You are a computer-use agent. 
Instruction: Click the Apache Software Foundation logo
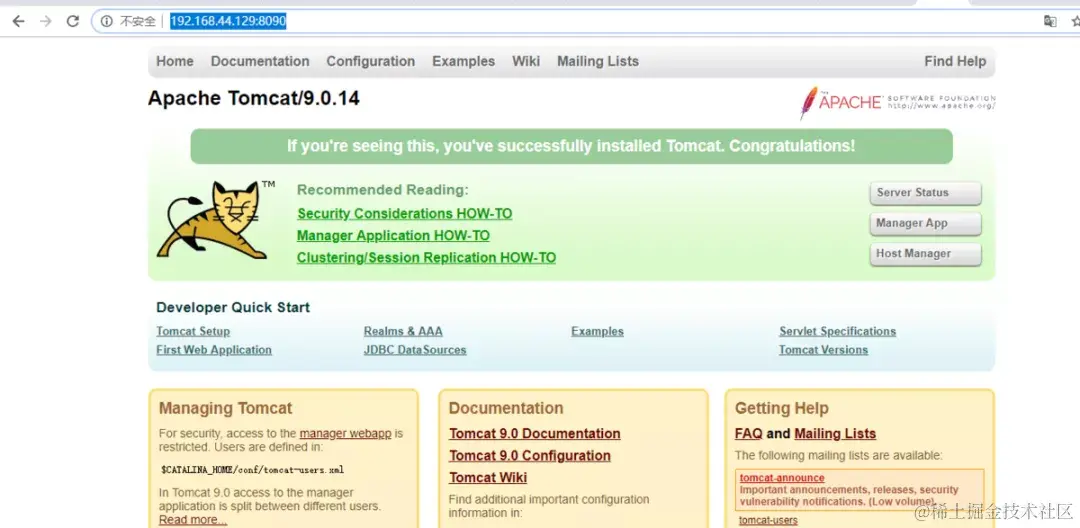(x=897, y=103)
